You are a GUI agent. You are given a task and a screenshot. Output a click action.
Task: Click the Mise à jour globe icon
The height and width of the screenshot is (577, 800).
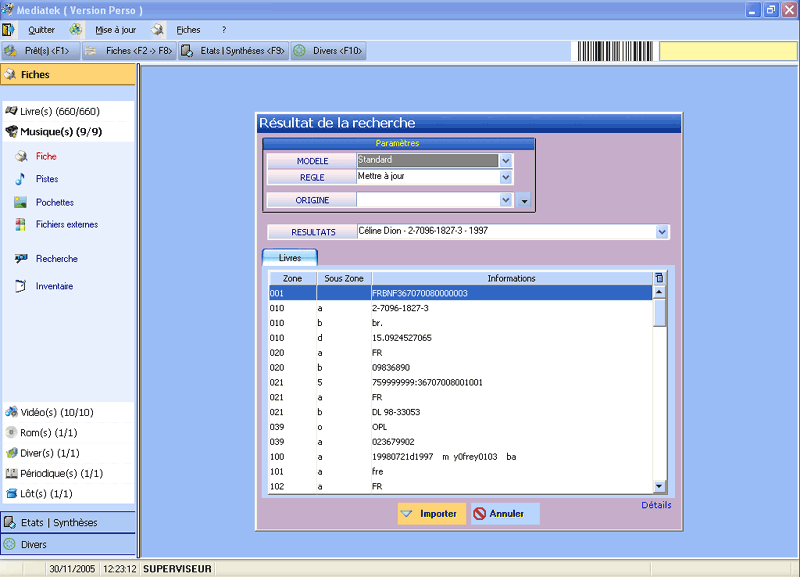click(76, 30)
